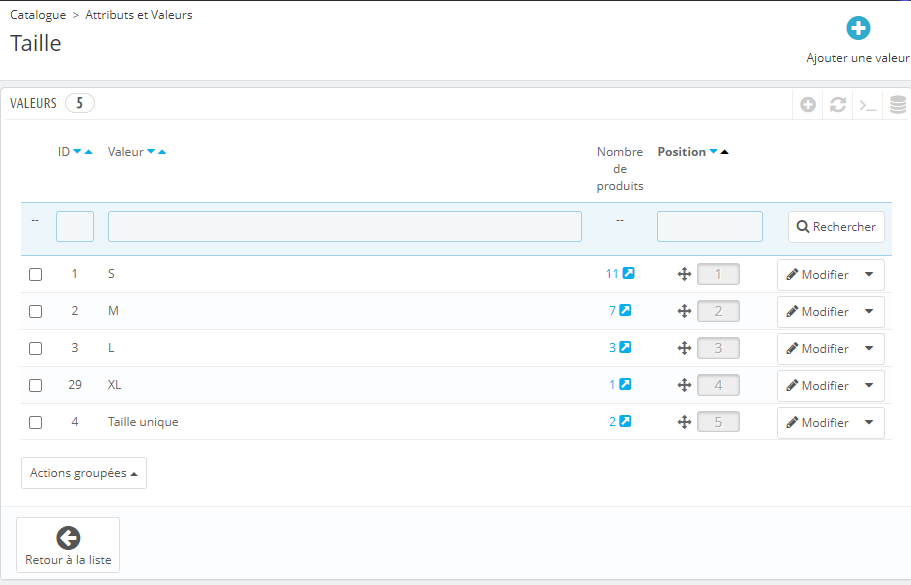The image size is (911, 585).
Task: Go to Catalogue breadcrumb
Action: coord(38,15)
